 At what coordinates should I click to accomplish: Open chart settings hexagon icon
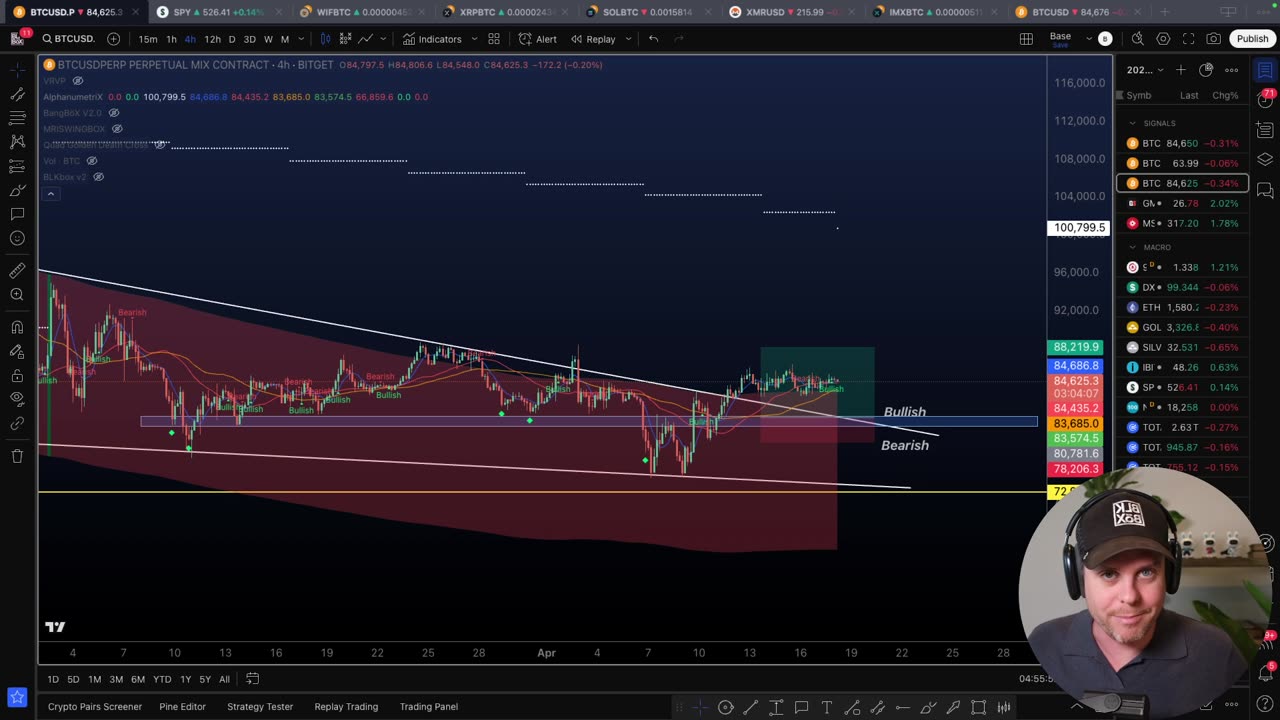tap(1163, 39)
